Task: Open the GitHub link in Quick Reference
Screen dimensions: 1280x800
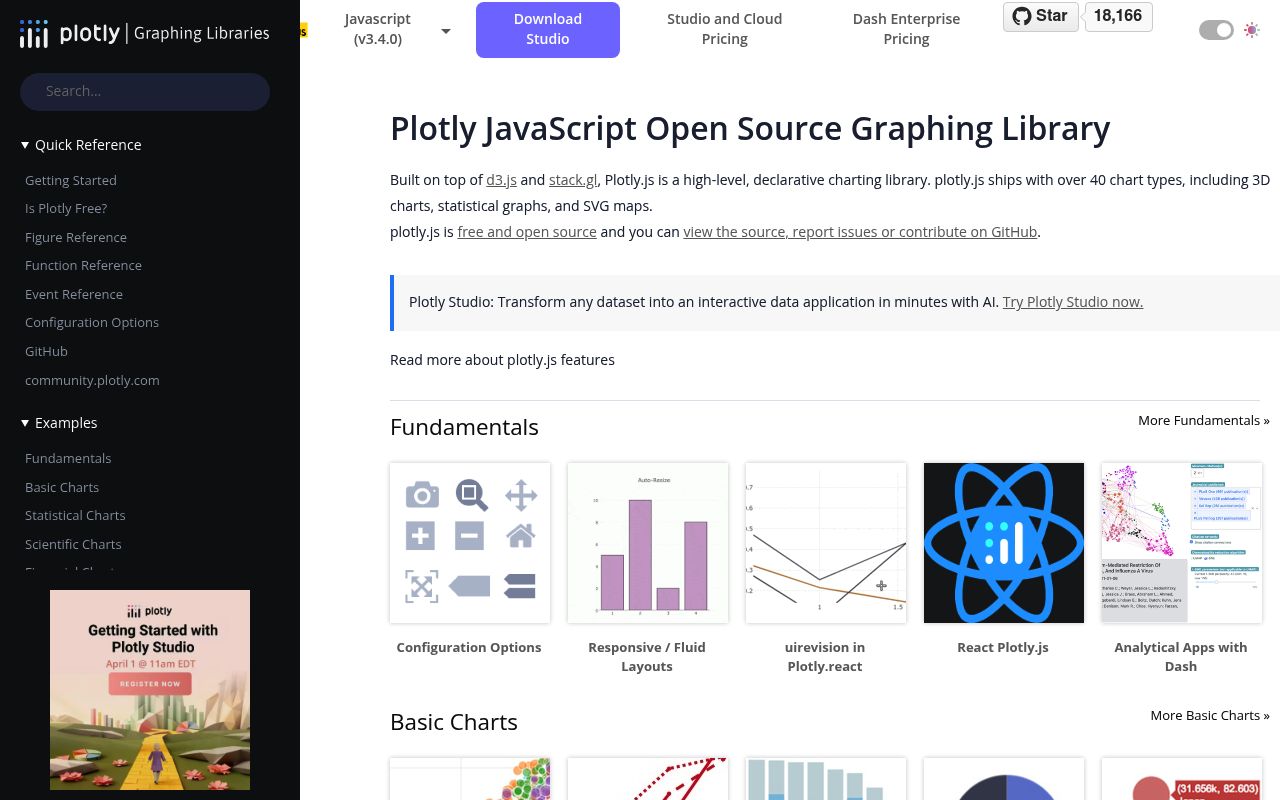Action: click(x=46, y=351)
